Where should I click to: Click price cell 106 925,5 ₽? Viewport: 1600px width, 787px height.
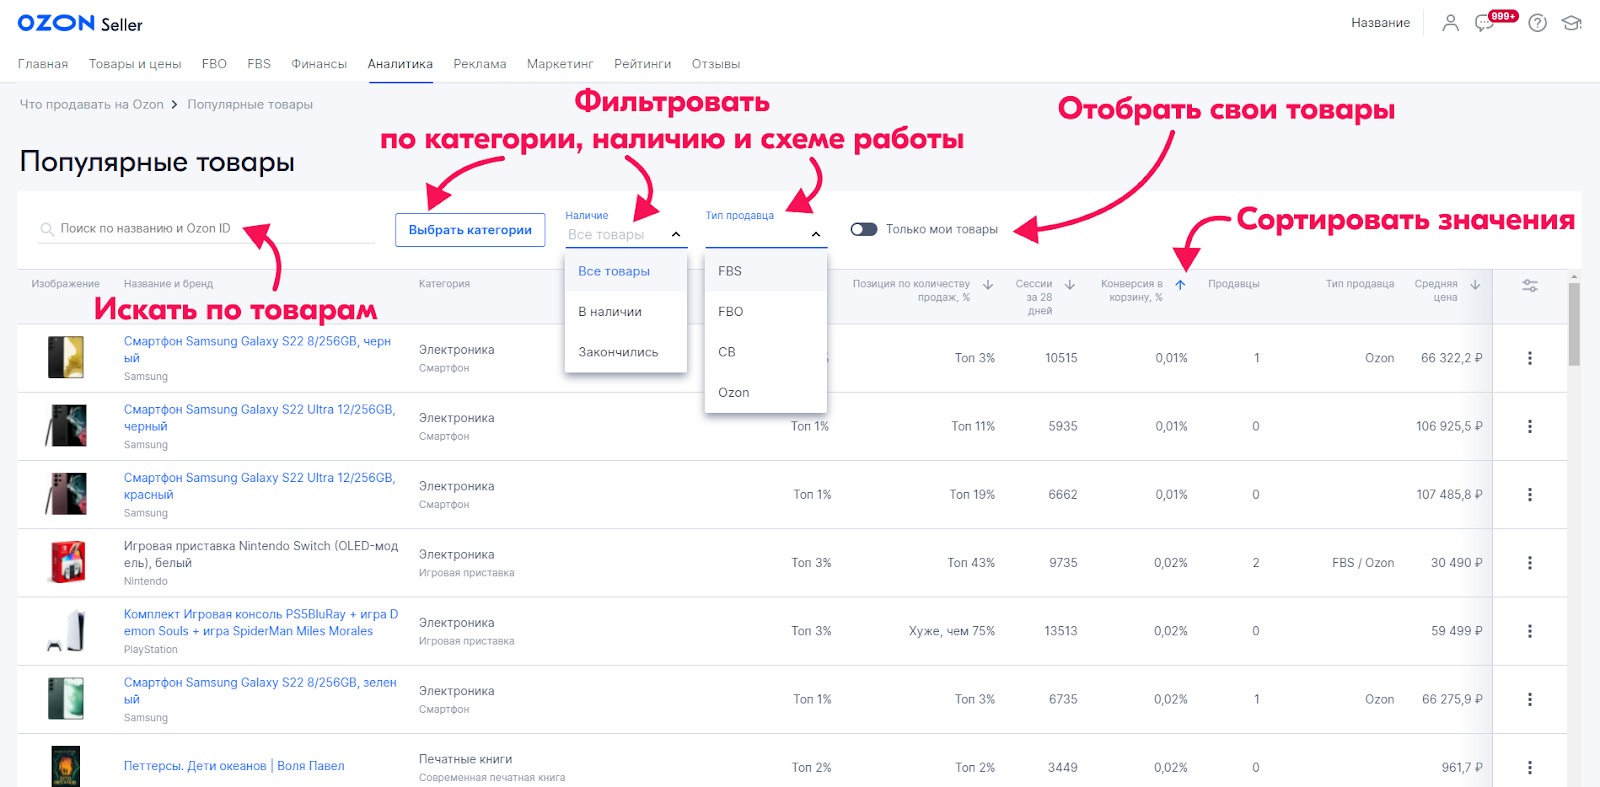[1449, 426]
